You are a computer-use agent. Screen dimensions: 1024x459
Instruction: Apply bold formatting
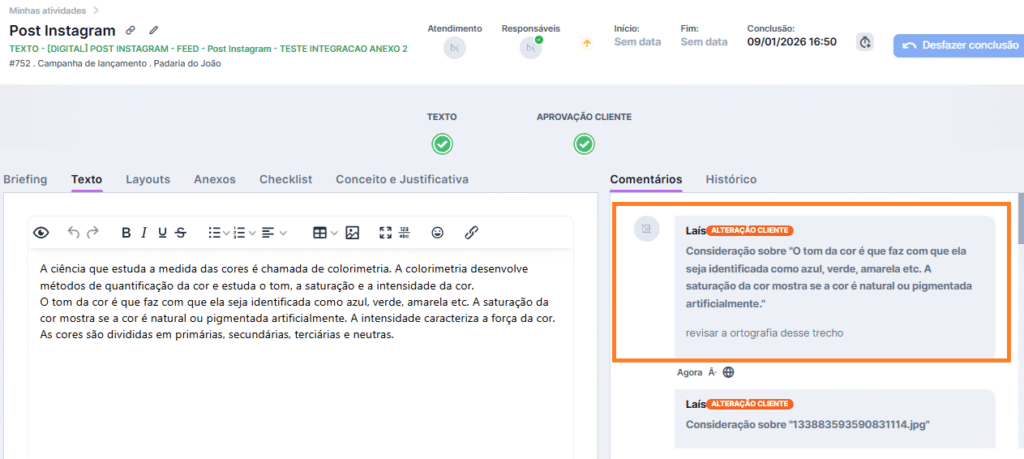click(126, 232)
